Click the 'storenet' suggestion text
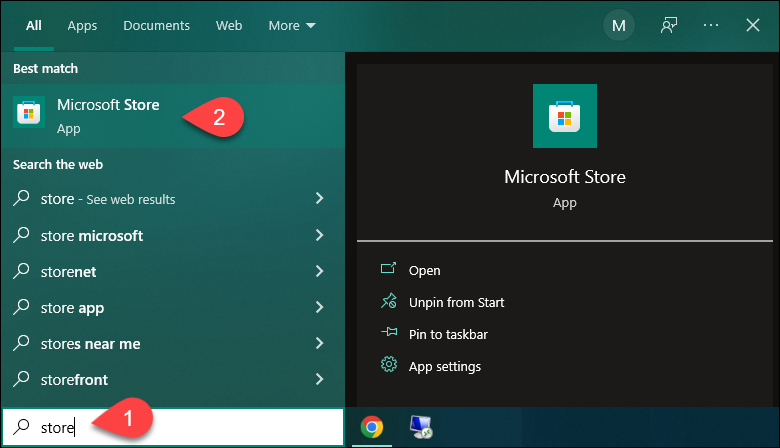780x448 pixels. (68, 272)
